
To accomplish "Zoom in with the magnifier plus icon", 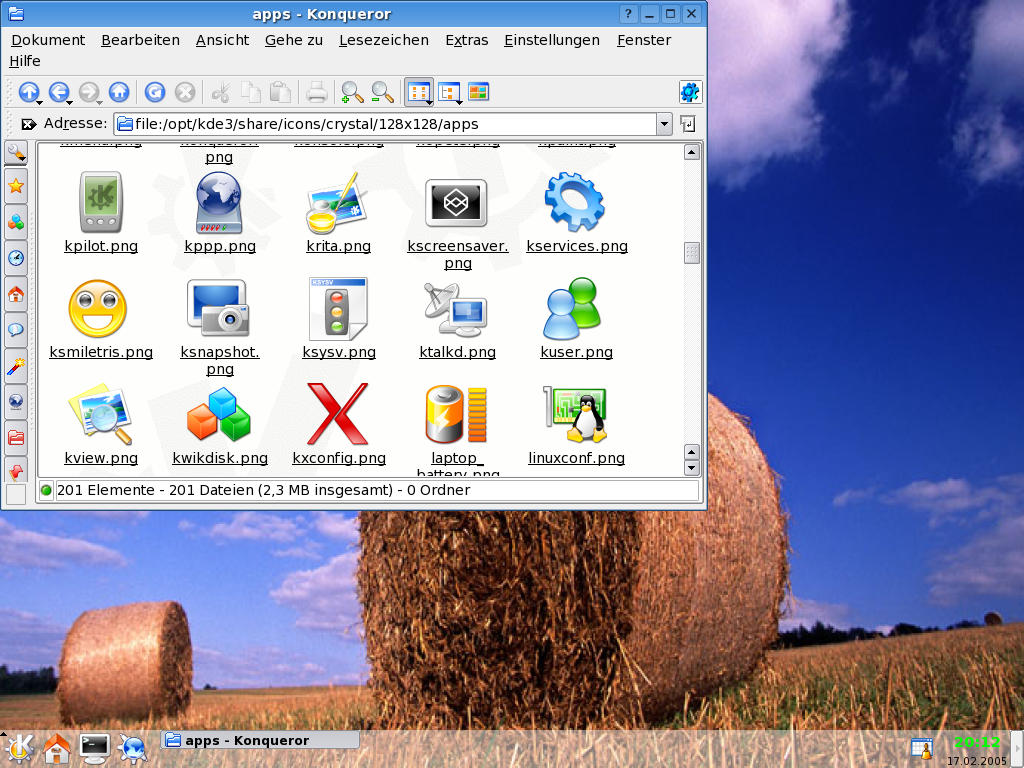I will point(353,92).
